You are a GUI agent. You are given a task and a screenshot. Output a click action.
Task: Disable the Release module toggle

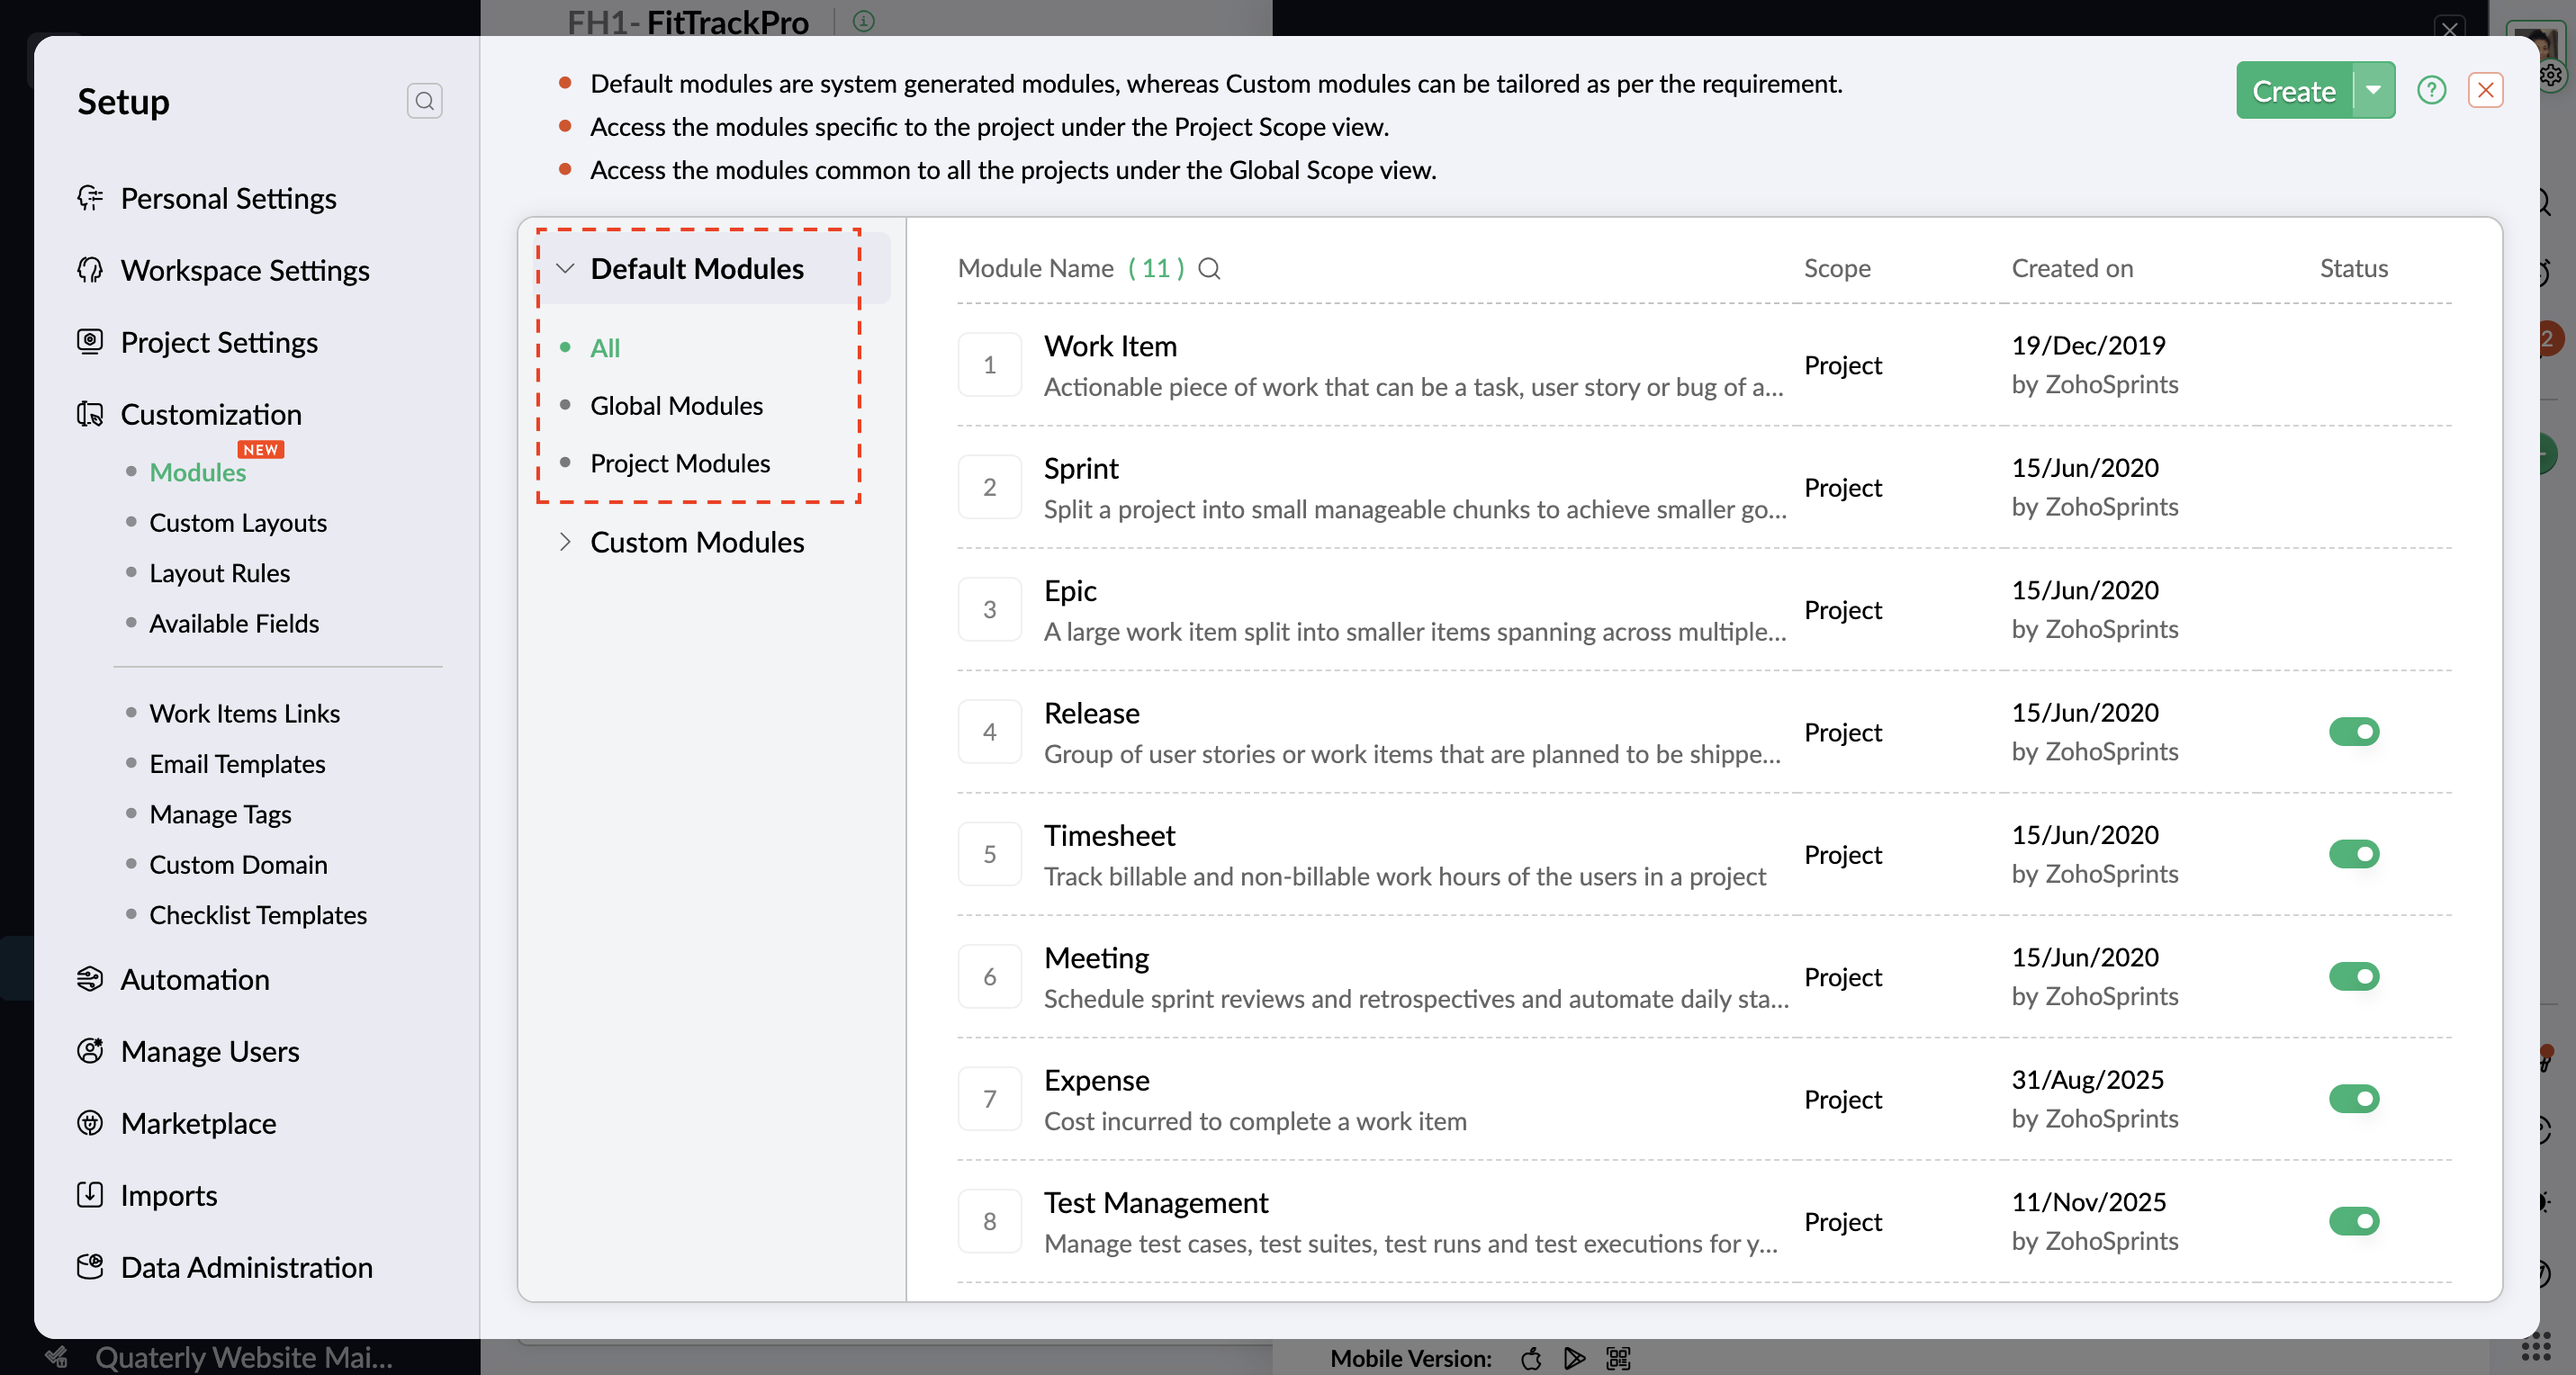pos(2353,732)
